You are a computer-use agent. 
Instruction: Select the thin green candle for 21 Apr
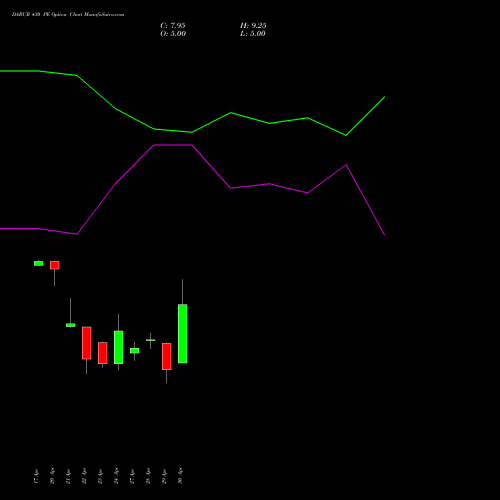pyautogui.click(x=71, y=325)
